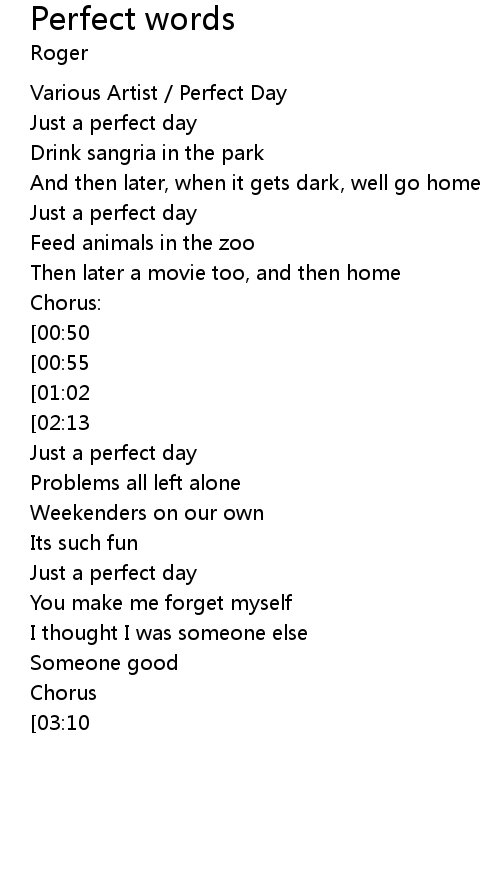
Task: Click the artist name Roger
Action: coord(59,54)
